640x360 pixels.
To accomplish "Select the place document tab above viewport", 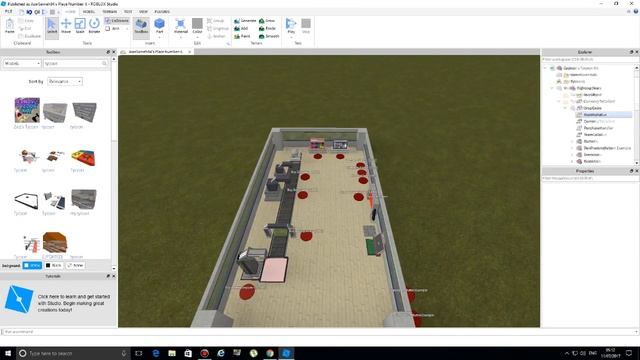I will [156, 52].
